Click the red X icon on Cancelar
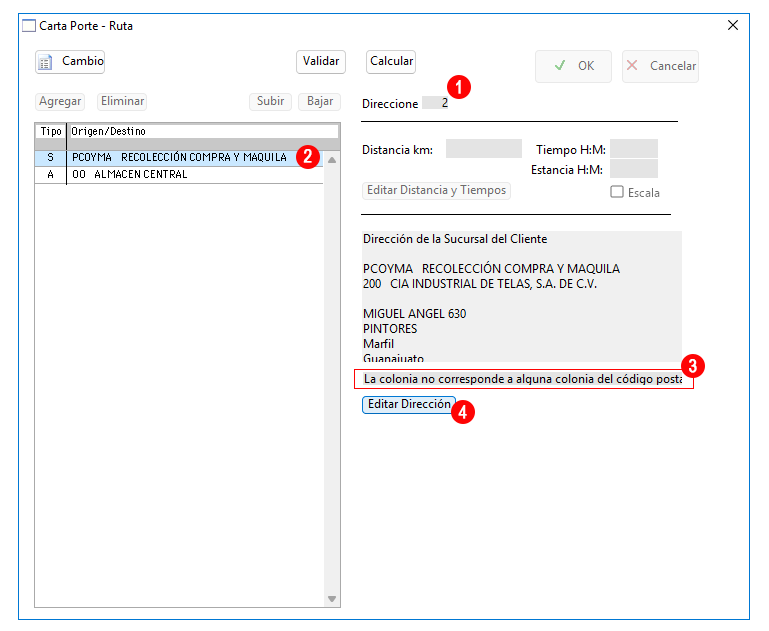769x631 pixels. click(x=632, y=65)
